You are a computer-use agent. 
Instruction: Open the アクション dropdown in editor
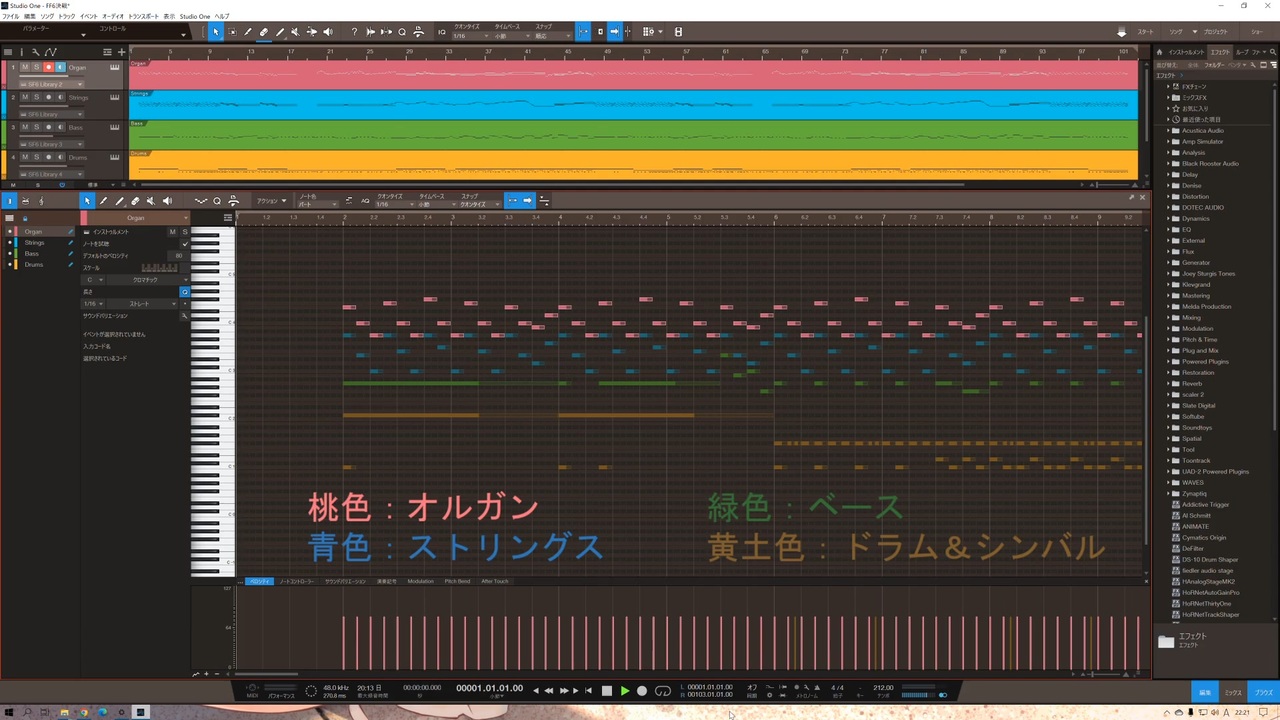coord(270,201)
